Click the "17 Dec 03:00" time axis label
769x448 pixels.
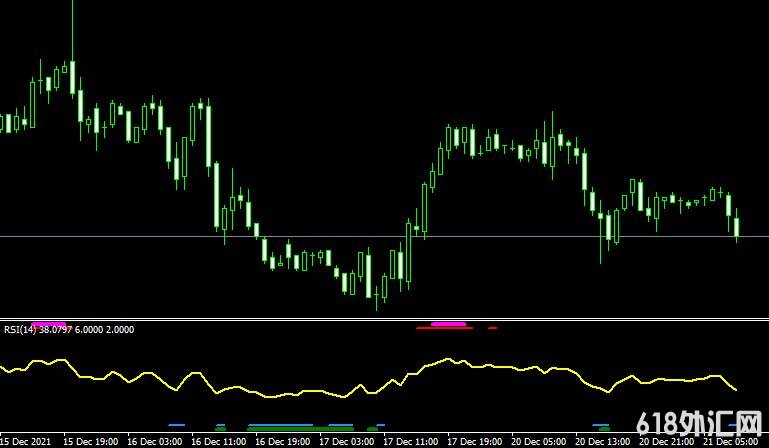347,442
